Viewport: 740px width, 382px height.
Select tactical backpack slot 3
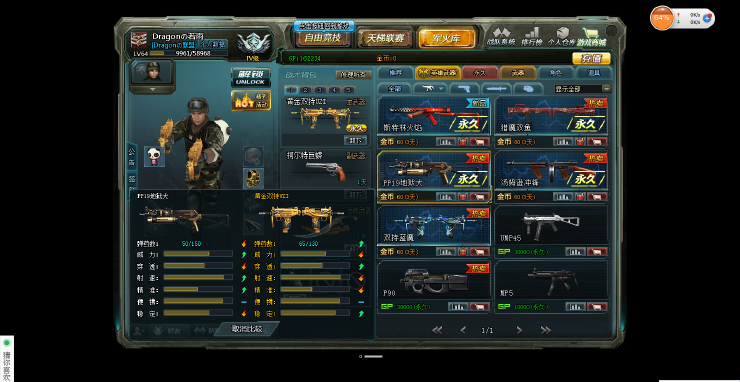click(x=320, y=90)
